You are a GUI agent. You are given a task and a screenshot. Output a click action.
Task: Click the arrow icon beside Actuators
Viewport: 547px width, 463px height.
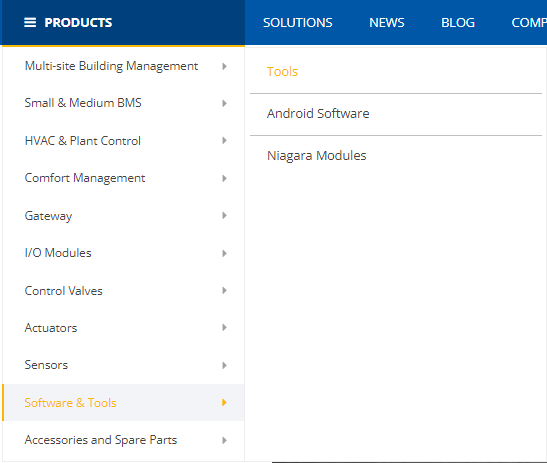[x=224, y=327]
